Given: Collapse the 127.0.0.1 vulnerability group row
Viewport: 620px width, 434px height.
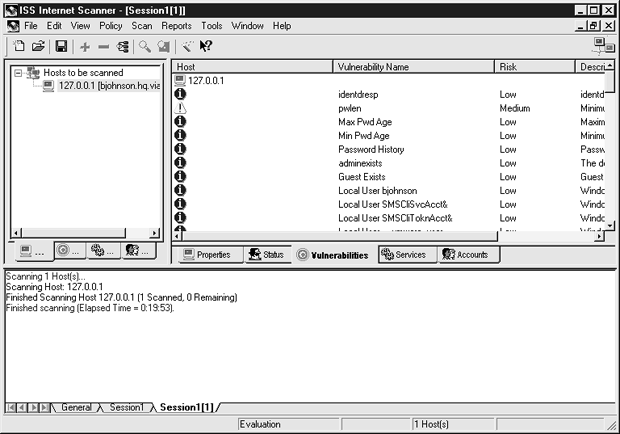Looking at the screenshot, I should (181, 80).
